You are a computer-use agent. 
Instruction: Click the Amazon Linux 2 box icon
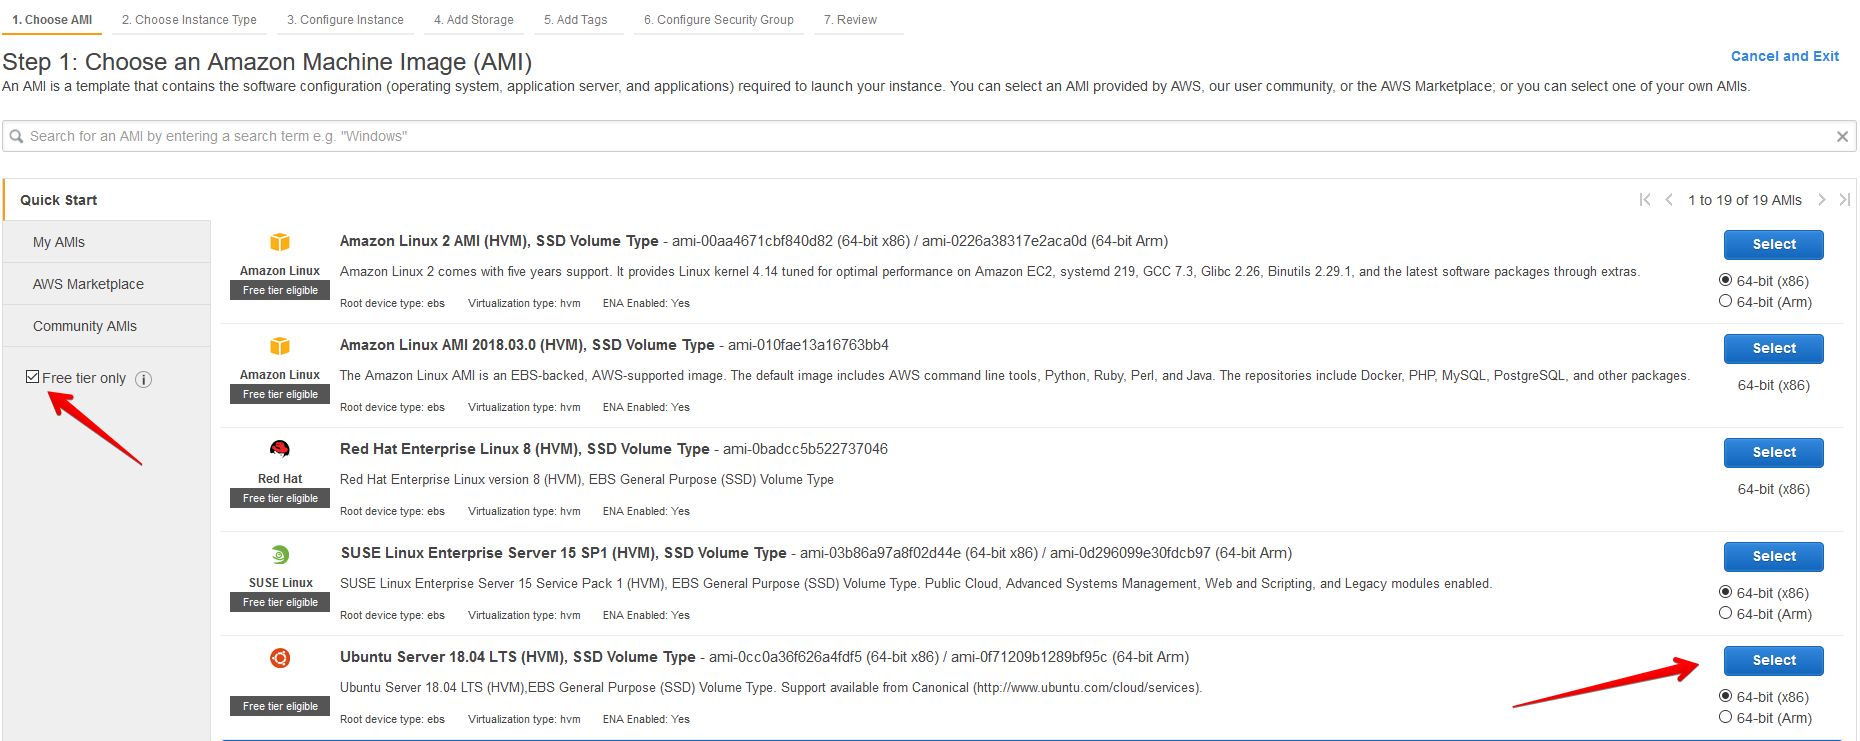(280, 242)
